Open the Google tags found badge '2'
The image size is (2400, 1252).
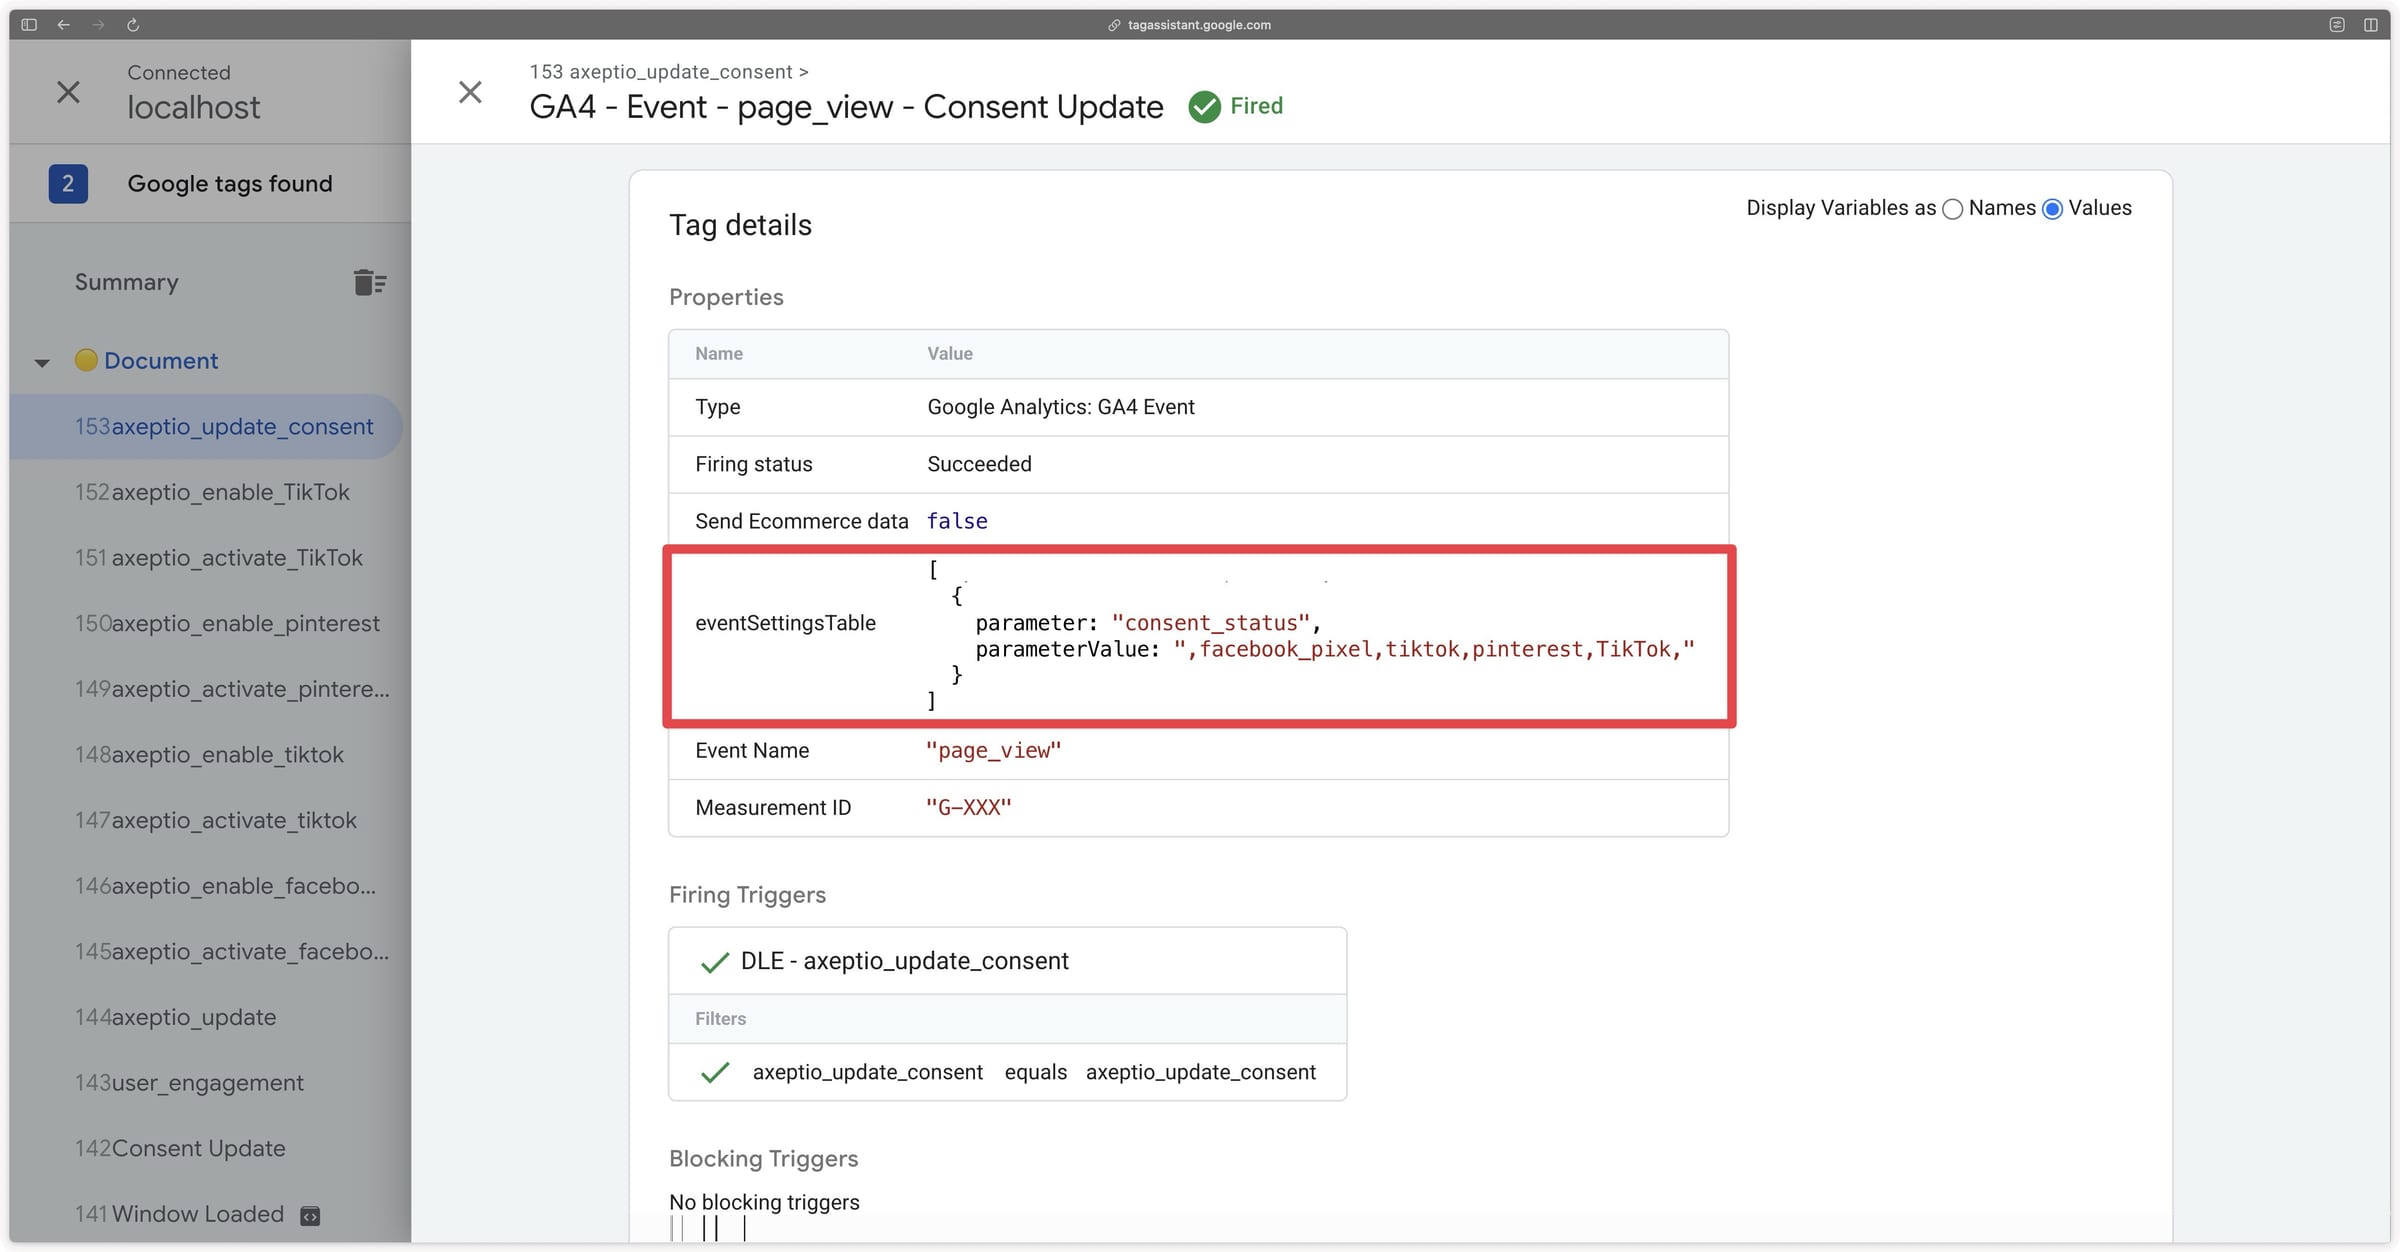point(68,184)
